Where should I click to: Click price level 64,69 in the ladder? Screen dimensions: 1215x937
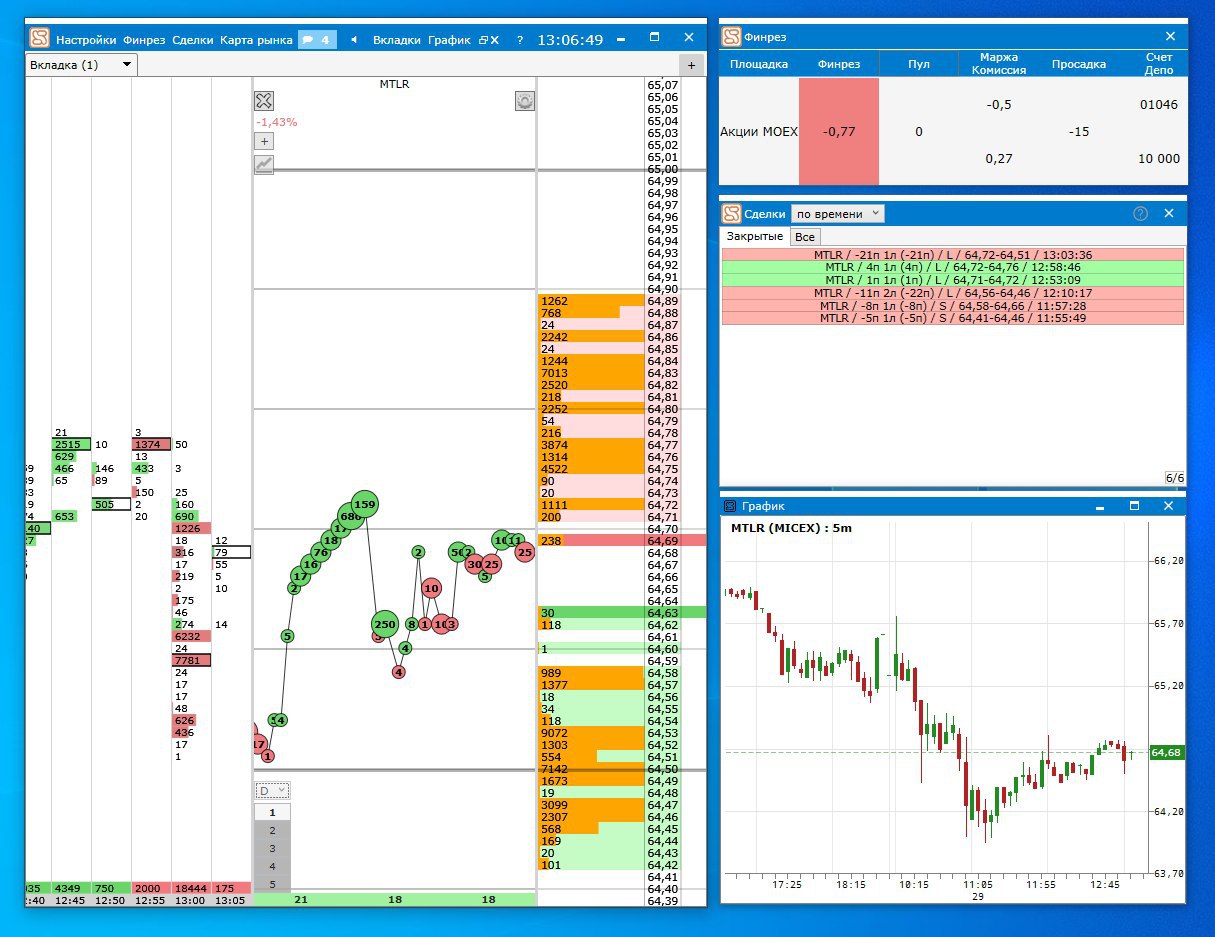tap(662, 541)
